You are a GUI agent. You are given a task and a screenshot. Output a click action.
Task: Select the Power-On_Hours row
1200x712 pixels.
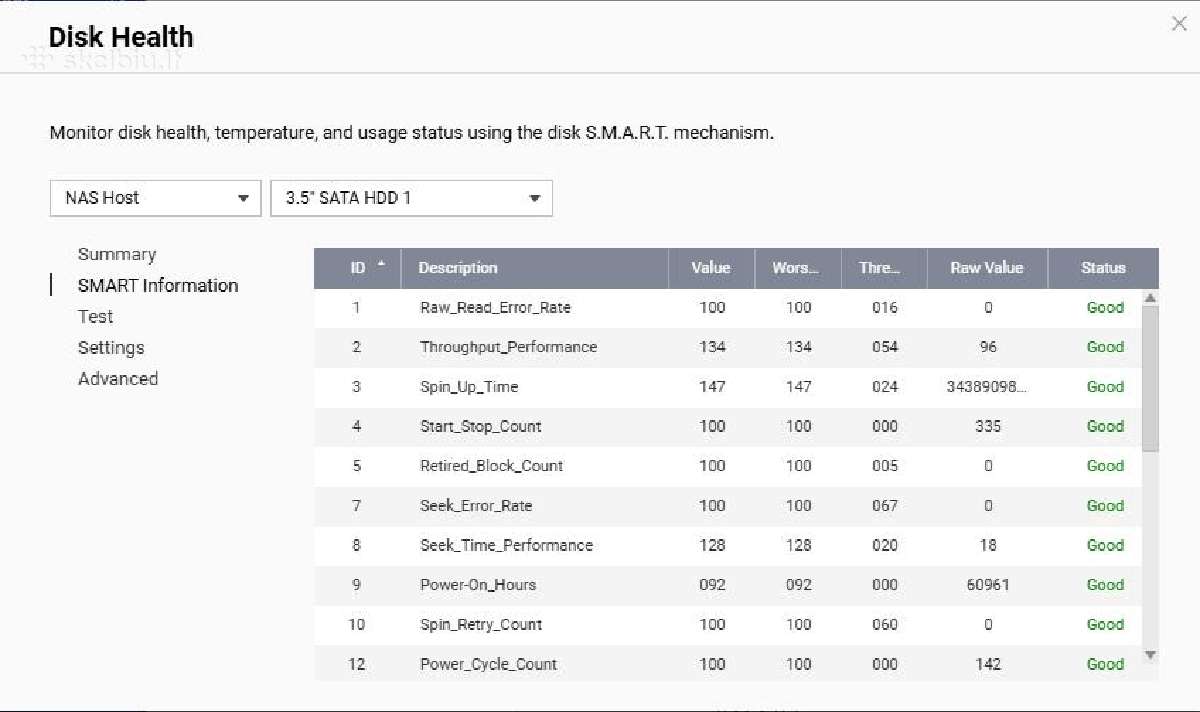(x=728, y=585)
